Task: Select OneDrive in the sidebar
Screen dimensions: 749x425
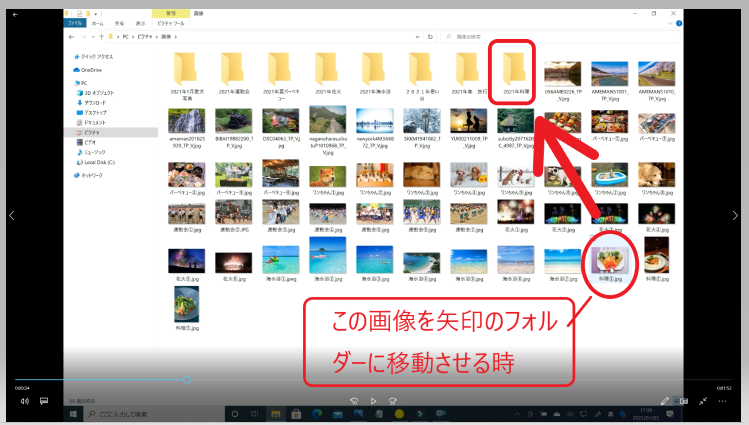Action: click(x=92, y=70)
